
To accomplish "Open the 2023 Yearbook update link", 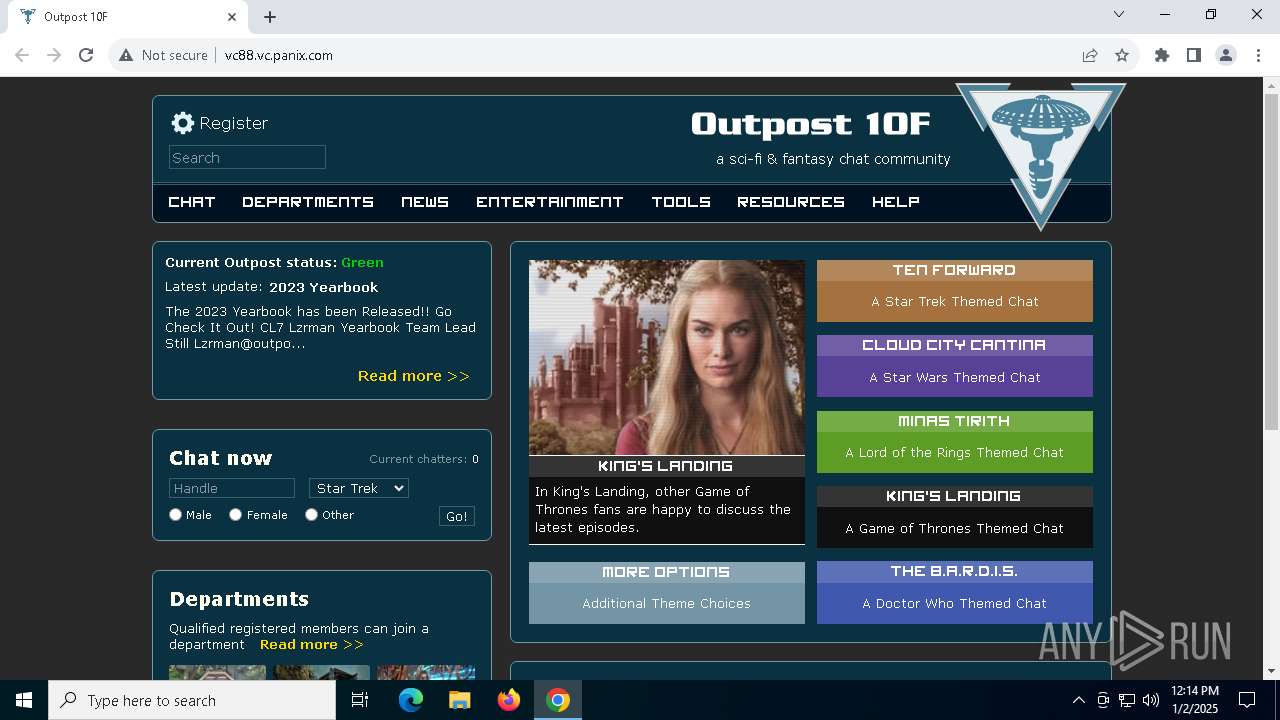I will click(x=324, y=287).
